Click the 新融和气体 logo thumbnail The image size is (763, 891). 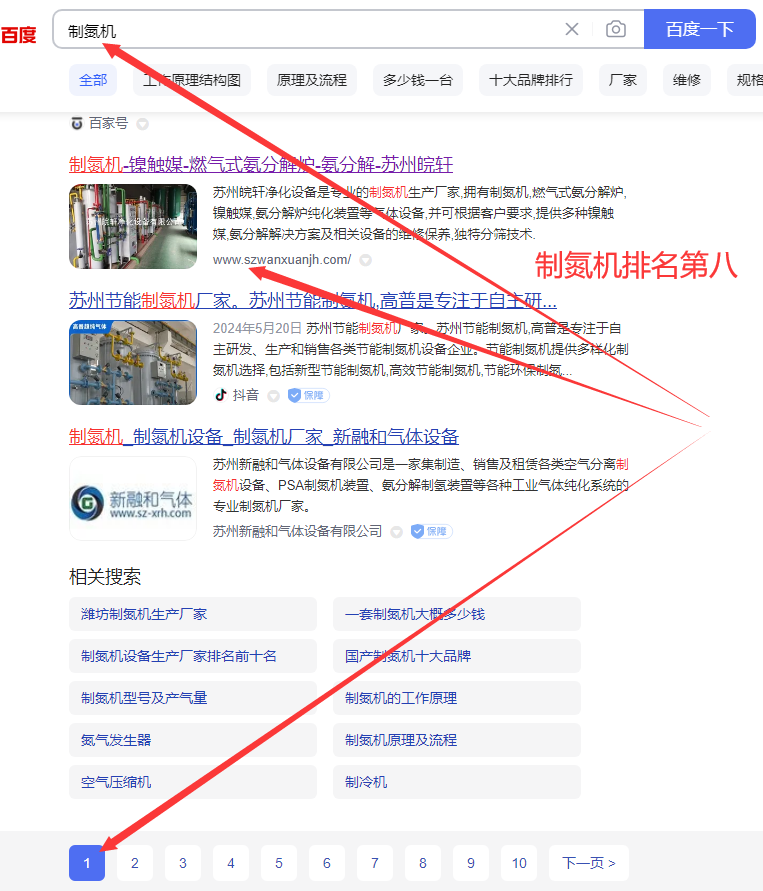[x=133, y=499]
